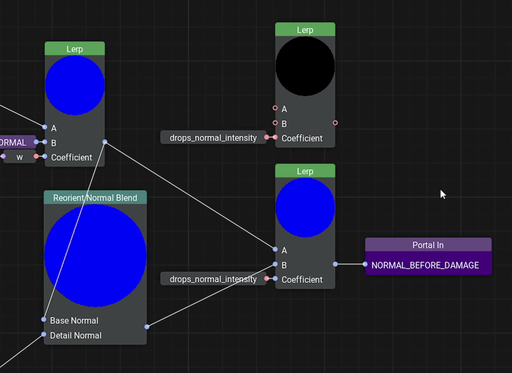512x373 pixels.
Task: Click output socket of Lerp feeding Portal In
Action: (335, 264)
